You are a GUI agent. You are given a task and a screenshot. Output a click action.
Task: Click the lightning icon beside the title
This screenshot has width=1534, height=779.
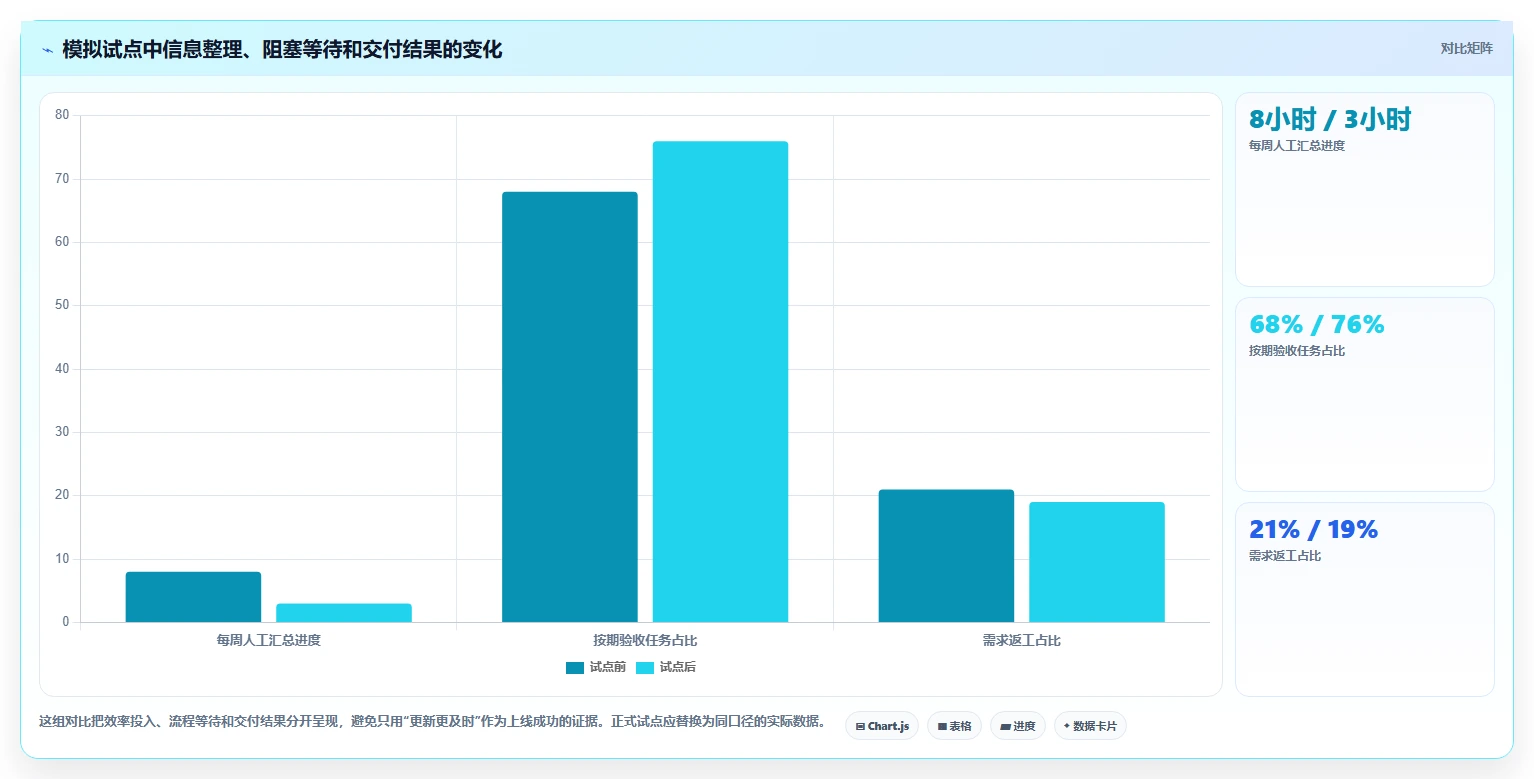tap(47, 50)
